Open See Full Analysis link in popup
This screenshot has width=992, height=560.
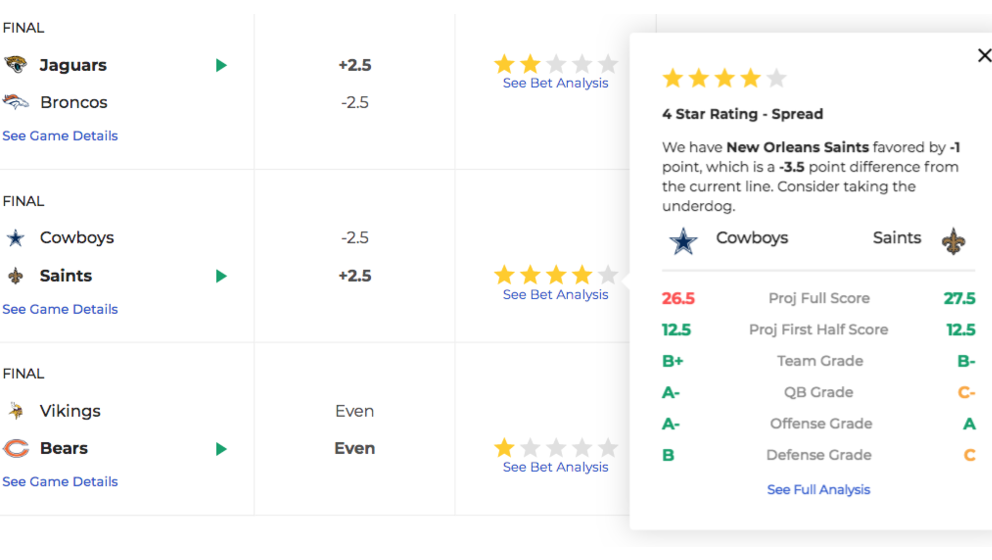tap(819, 490)
